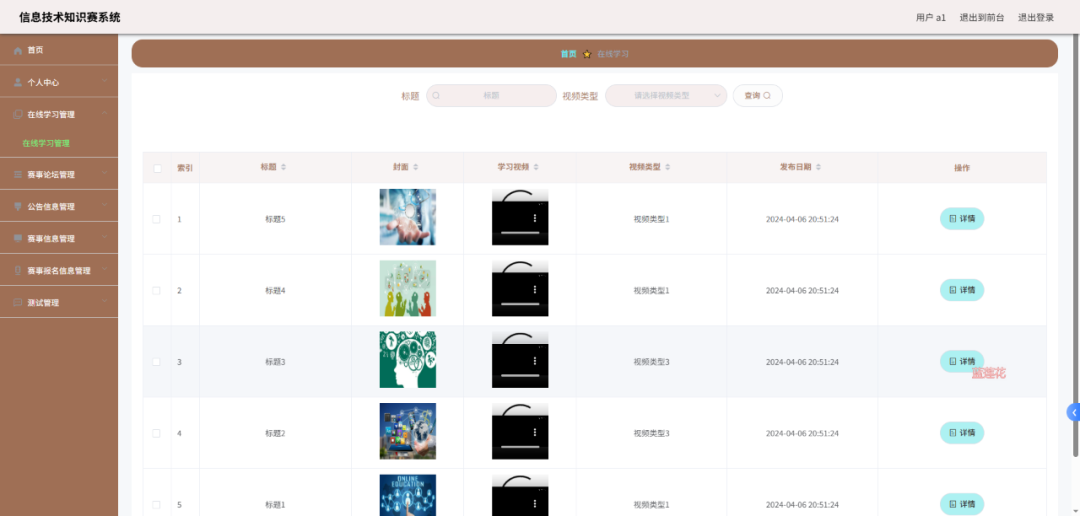Open cover image of 标题5
This screenshot has width=1080, height=516.
pyautogui.click(x=408, y=217)
